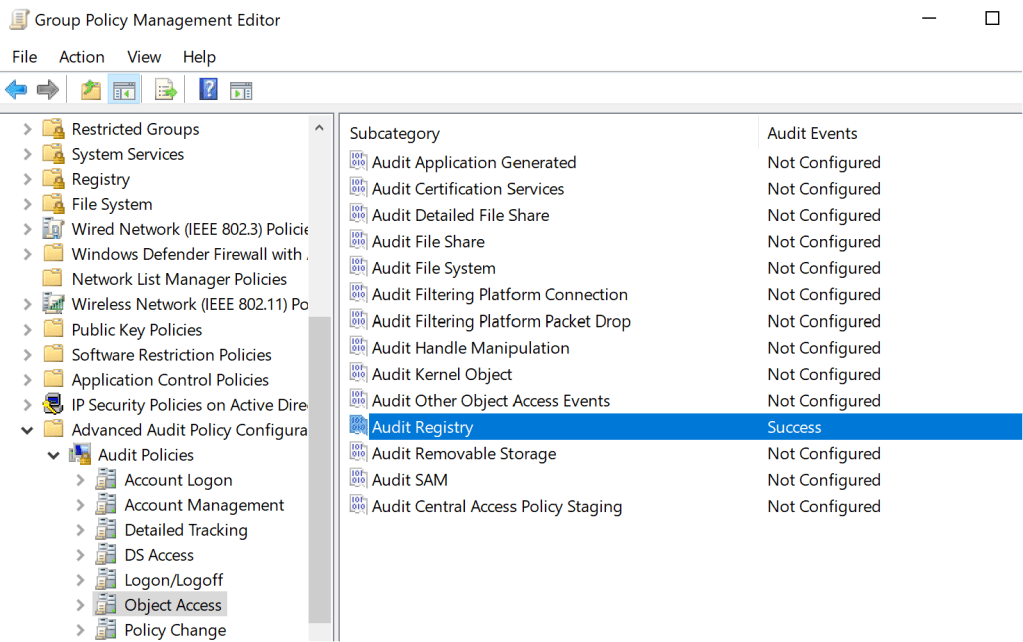This screenshot has height=642, width=1023.
Task: Open Help via blue question mark icon
Action: tap(208, 90)
